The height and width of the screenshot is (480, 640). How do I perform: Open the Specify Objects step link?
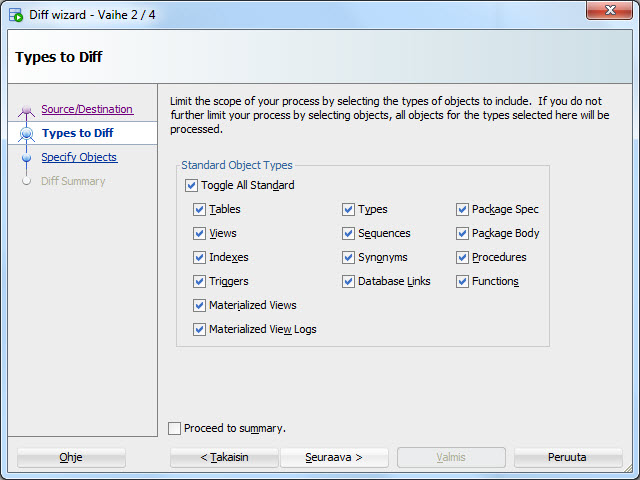79,157
